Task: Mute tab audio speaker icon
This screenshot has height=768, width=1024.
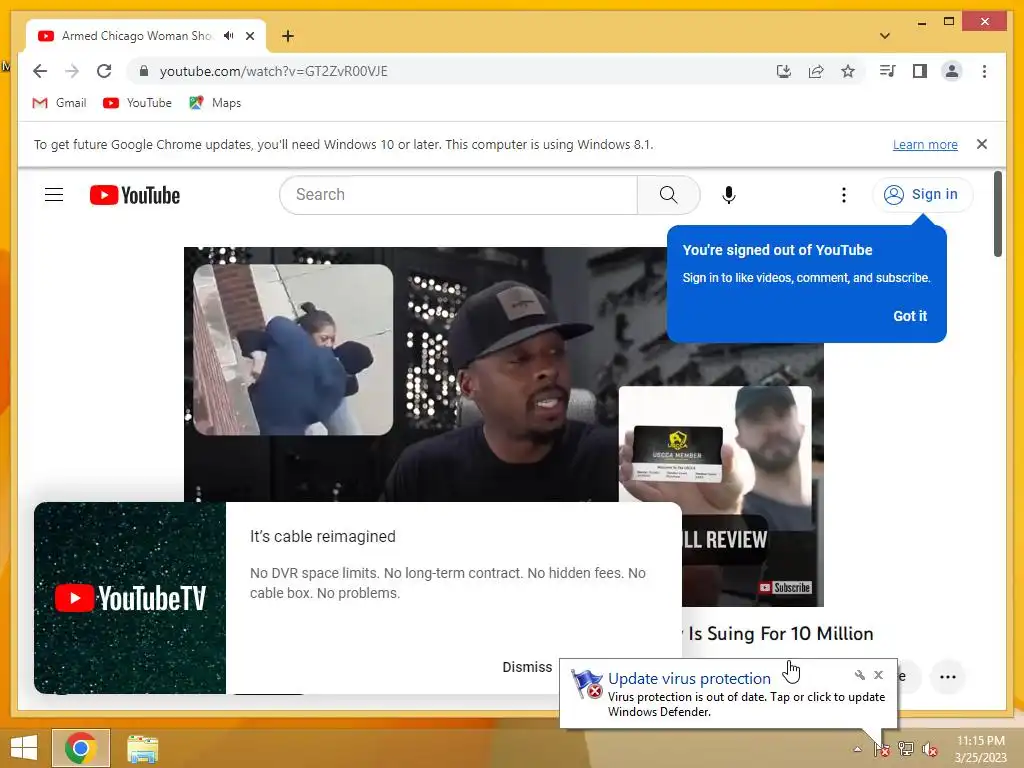Action: point(229,36)
